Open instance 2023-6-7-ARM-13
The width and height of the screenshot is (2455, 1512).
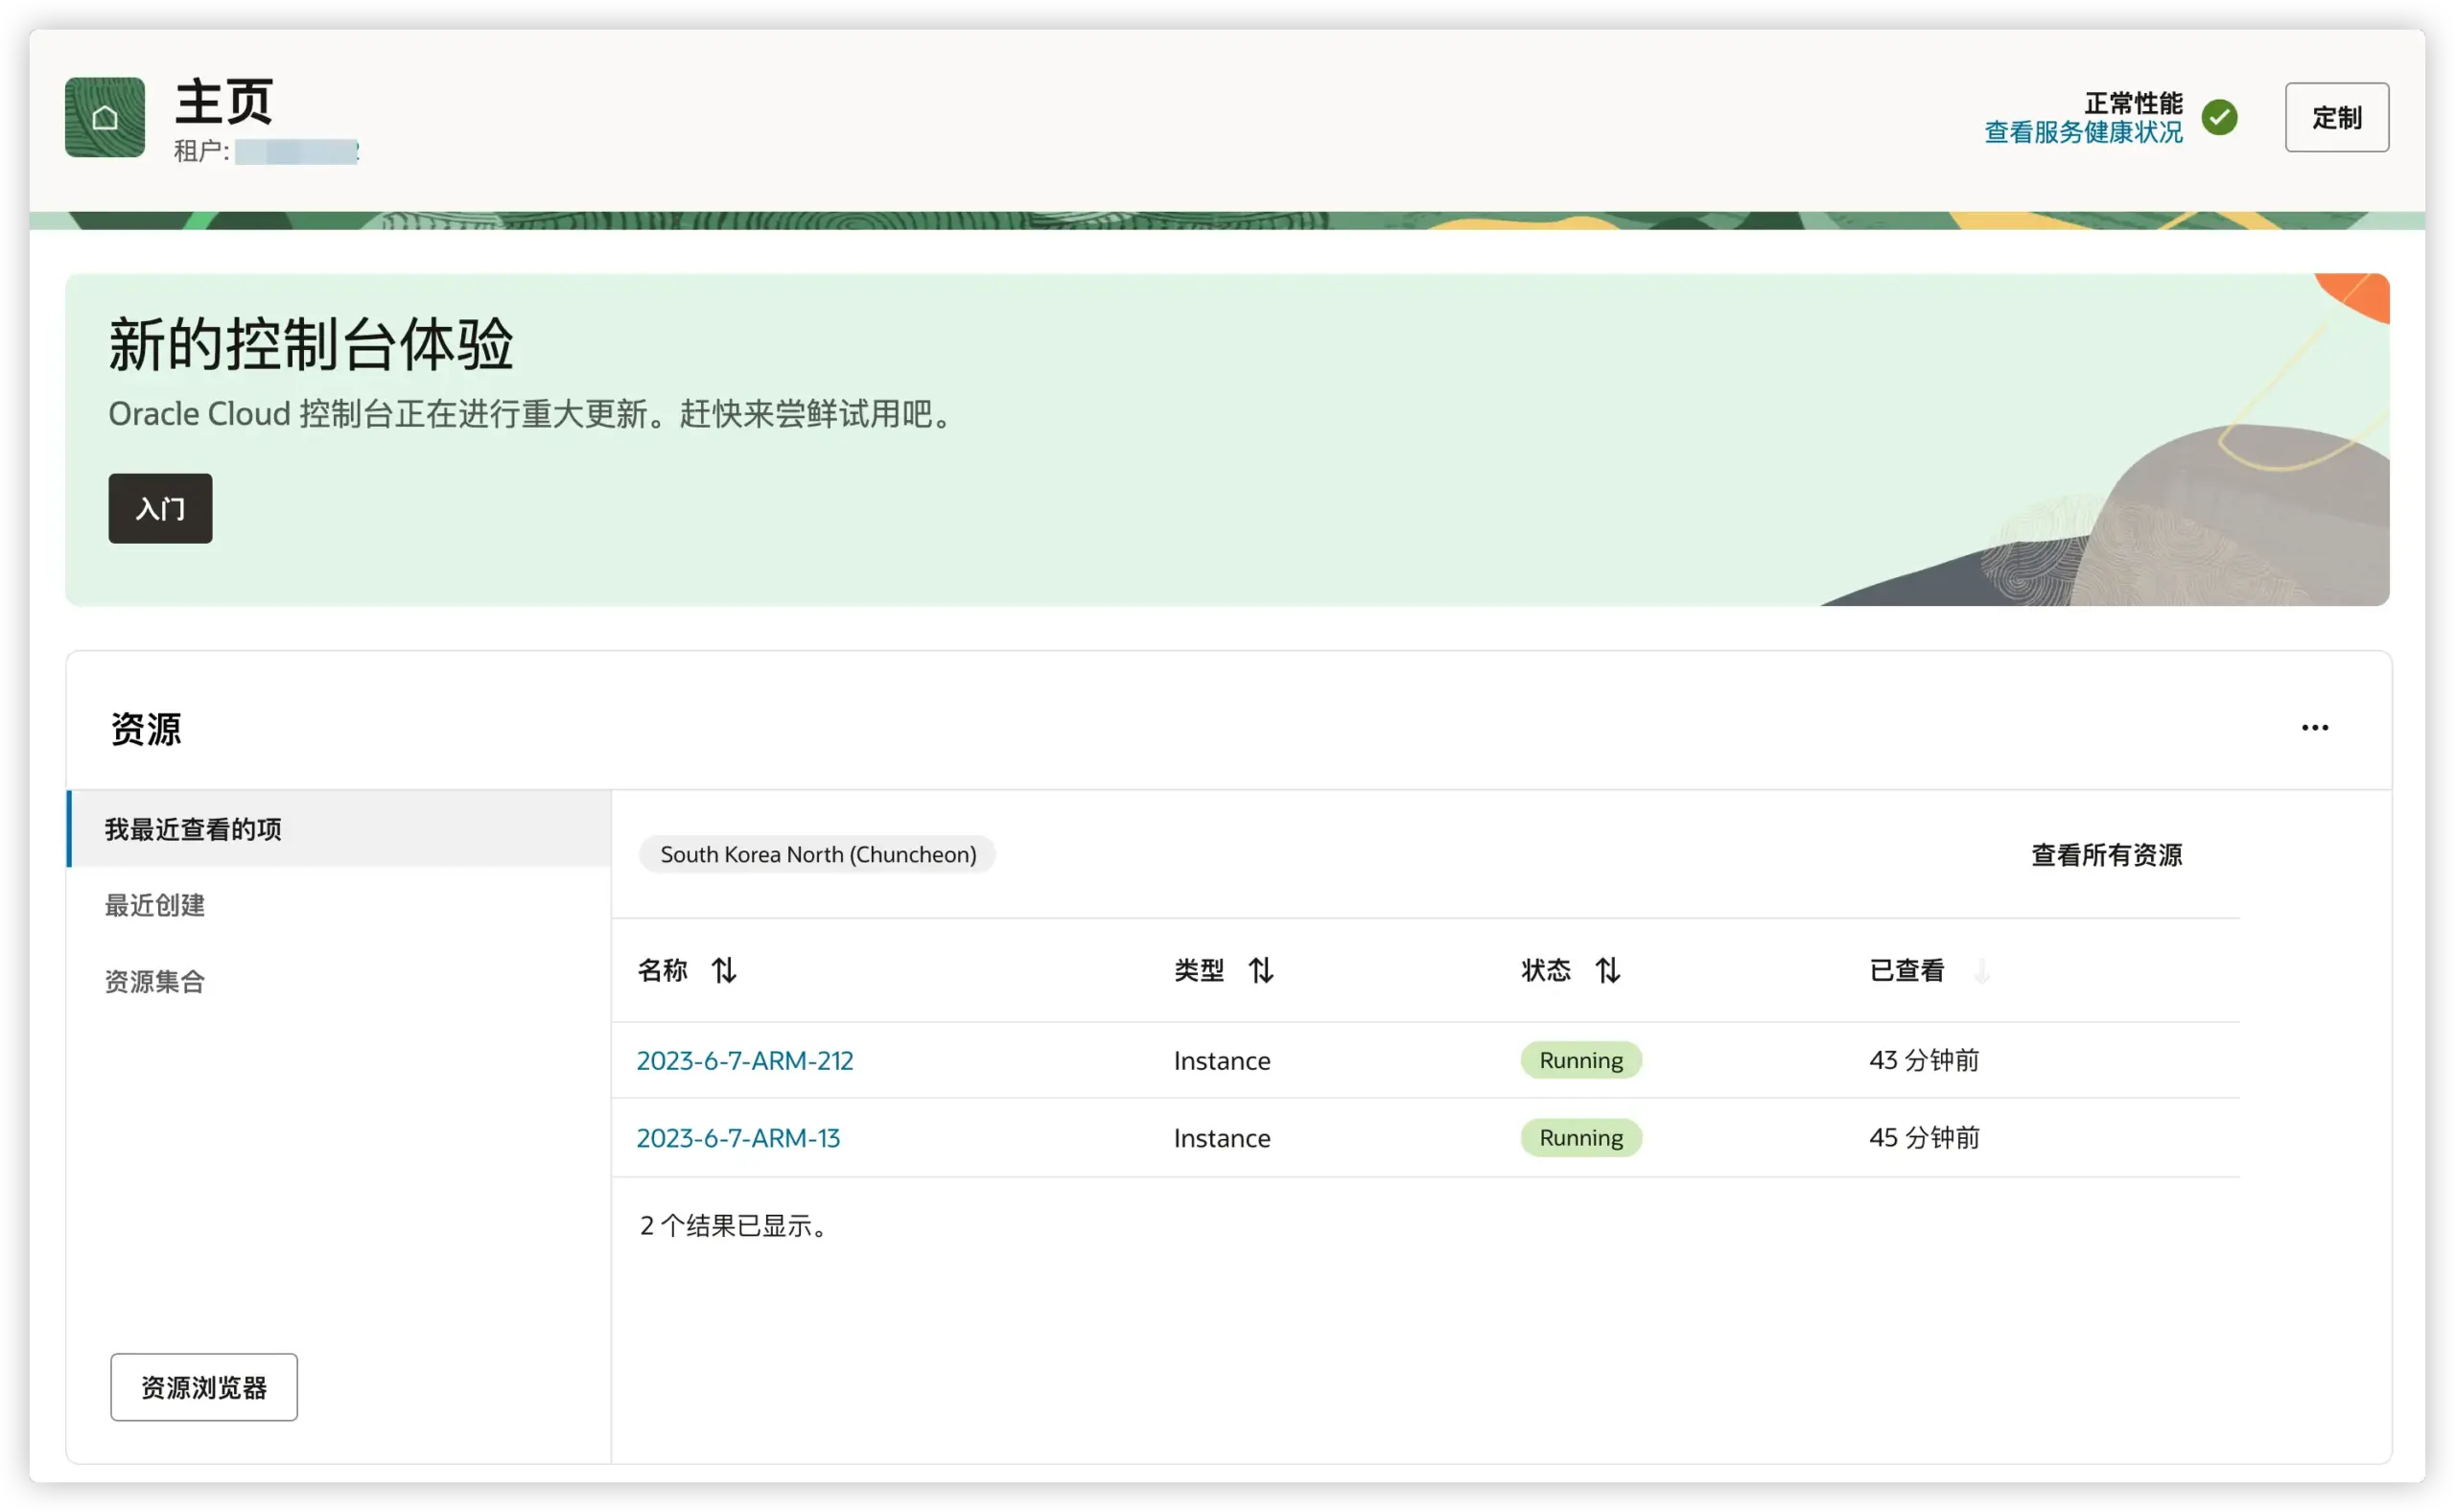(737, 1137)
